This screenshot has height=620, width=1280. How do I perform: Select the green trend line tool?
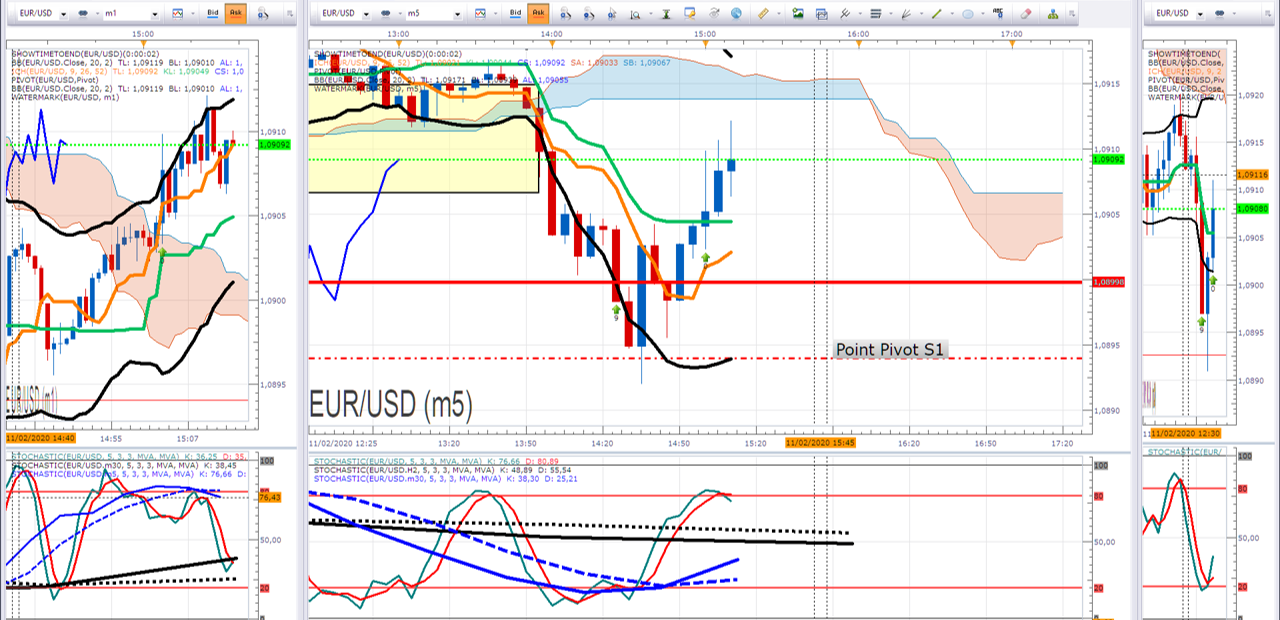[937, 14]
